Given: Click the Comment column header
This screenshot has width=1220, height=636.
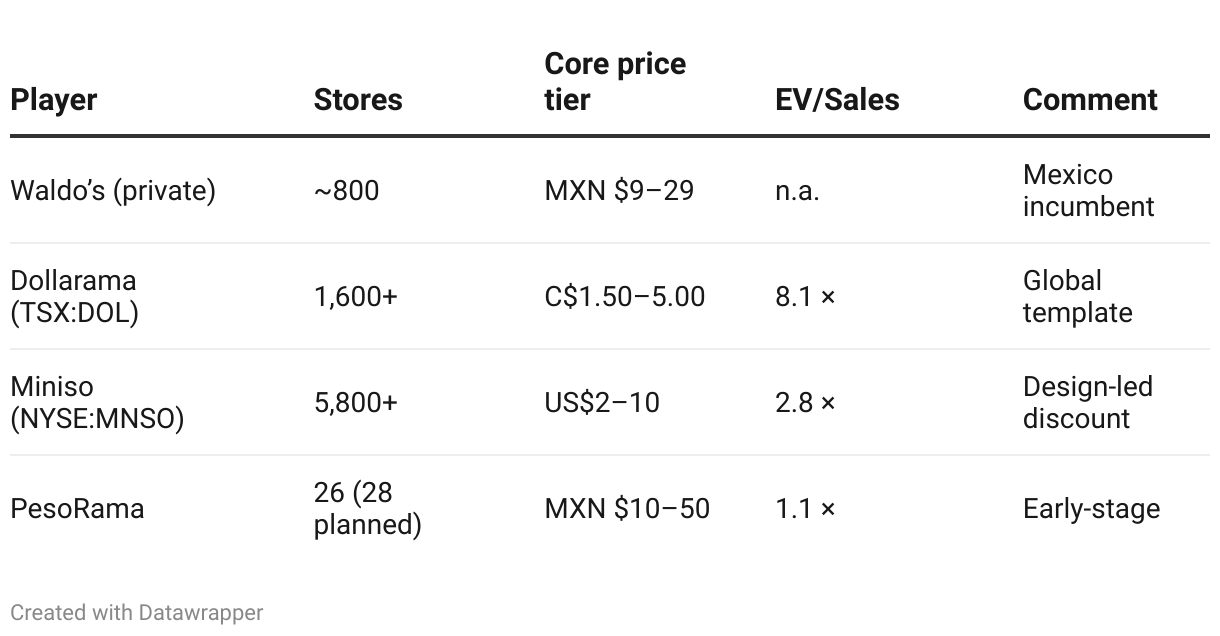Looking at the screenshot, I should 1090,100.
